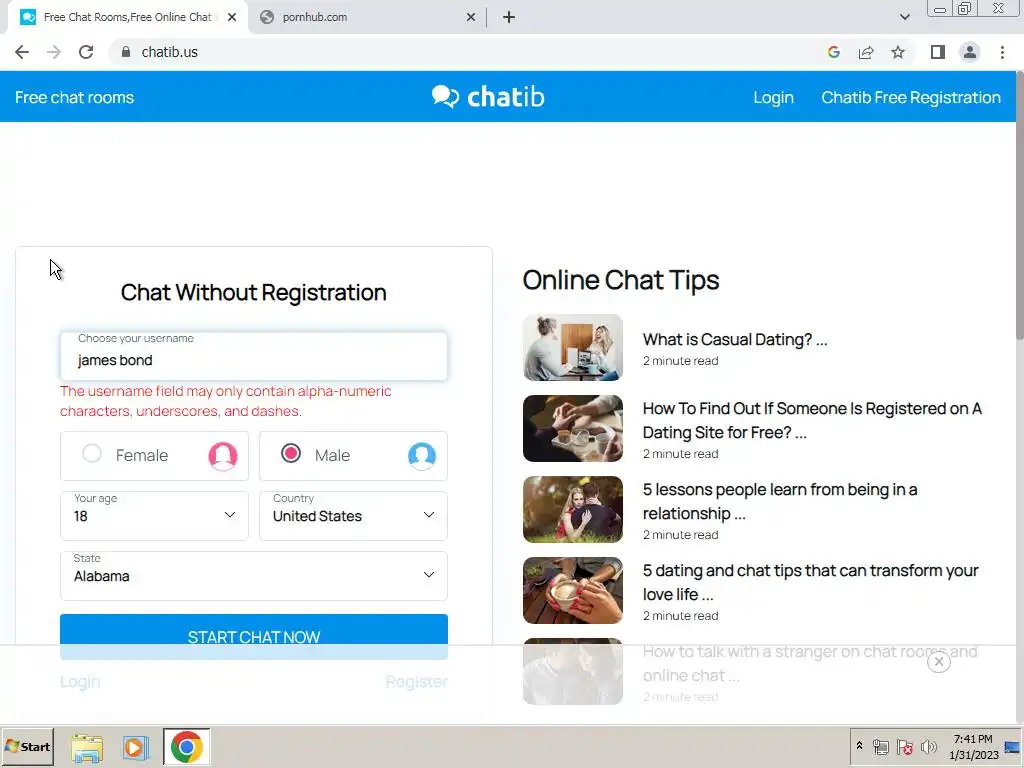This screenshot has width=1024, height=768.
Task: Open the Chrome profile avatar
Action: point(970,52)
